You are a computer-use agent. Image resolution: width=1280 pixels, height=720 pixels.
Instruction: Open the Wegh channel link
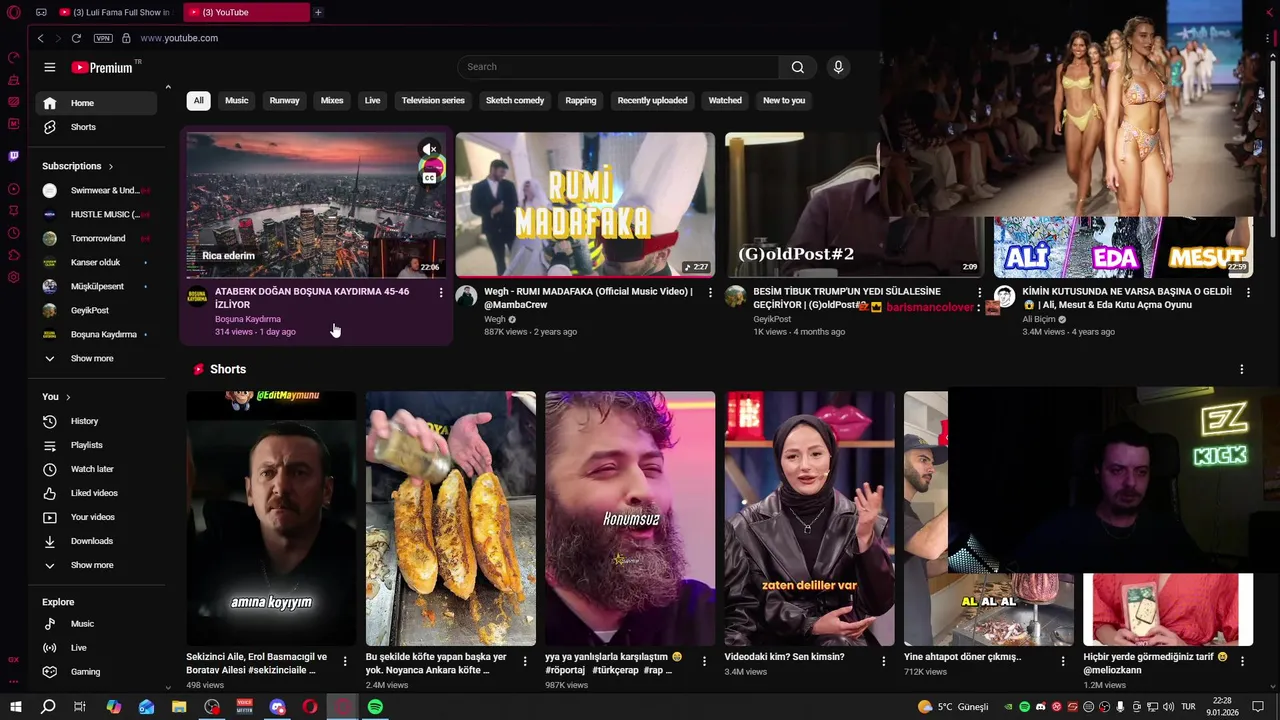click(x=495, y=319)
